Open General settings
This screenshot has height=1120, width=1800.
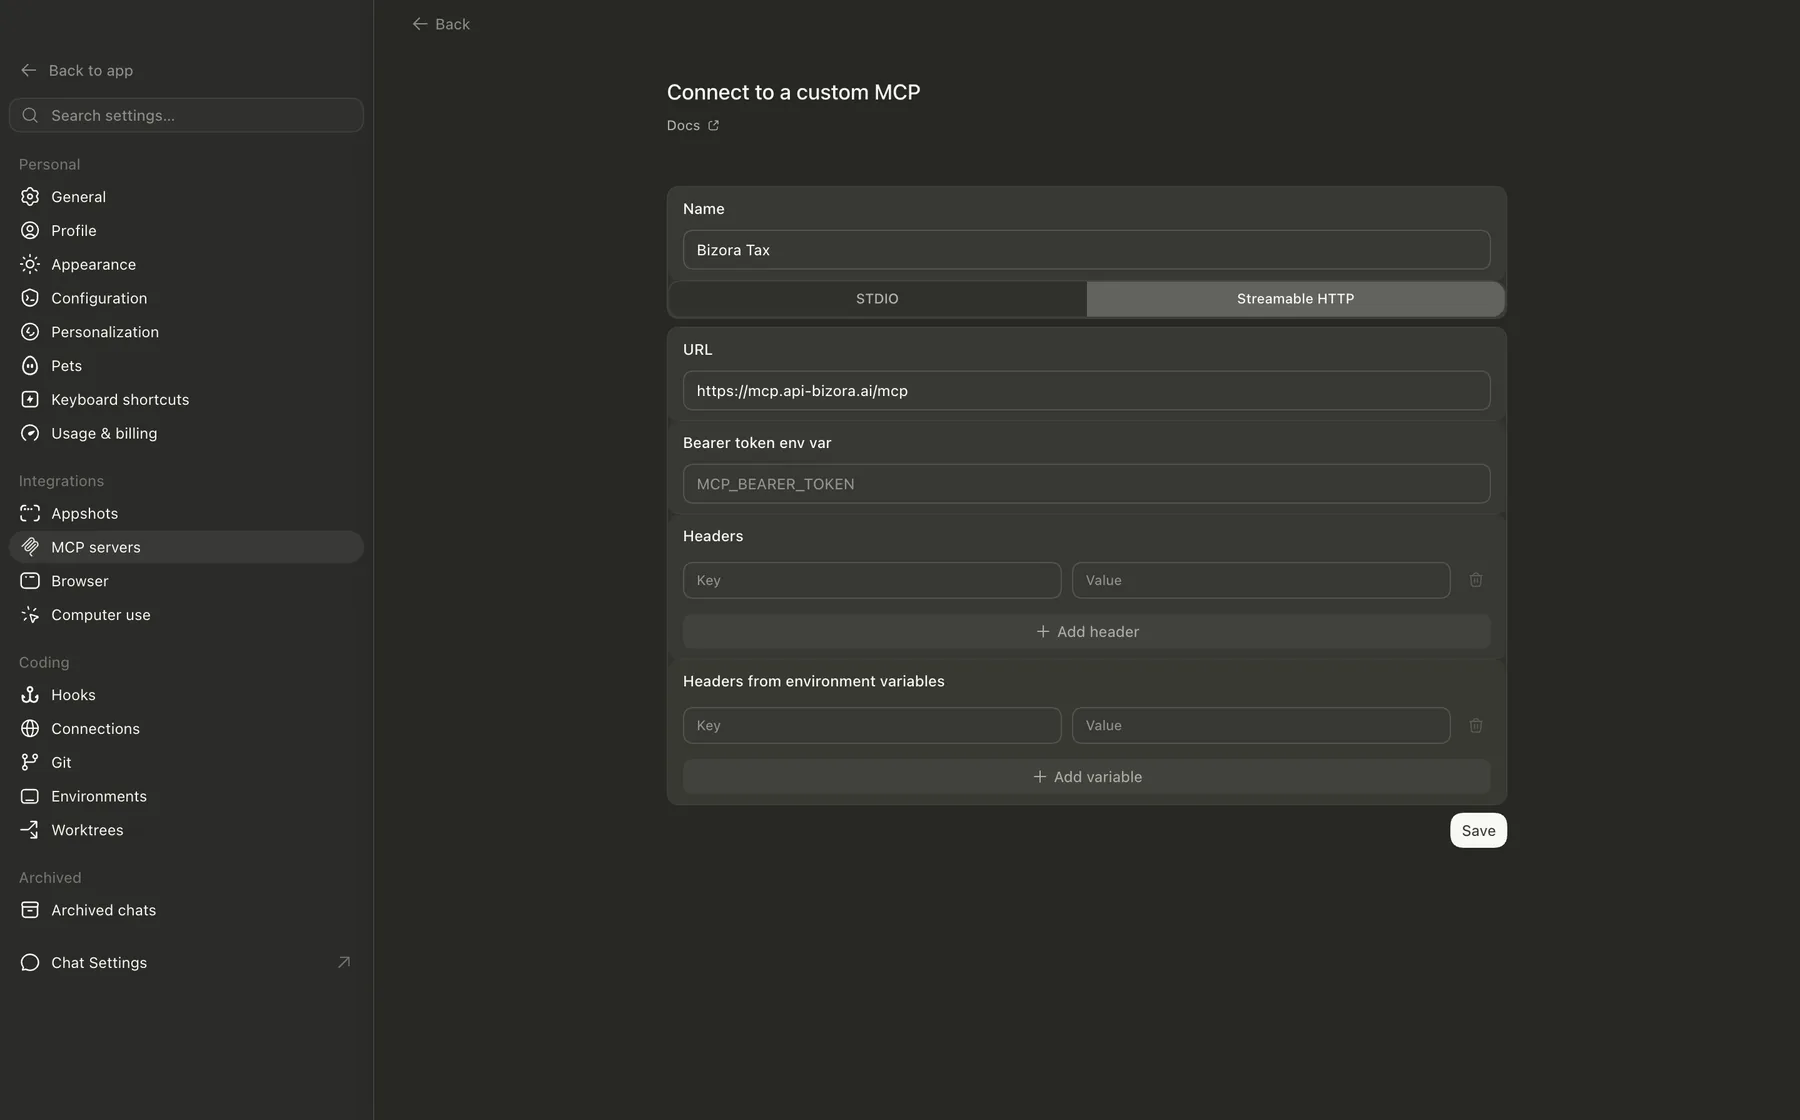(186, 197)
